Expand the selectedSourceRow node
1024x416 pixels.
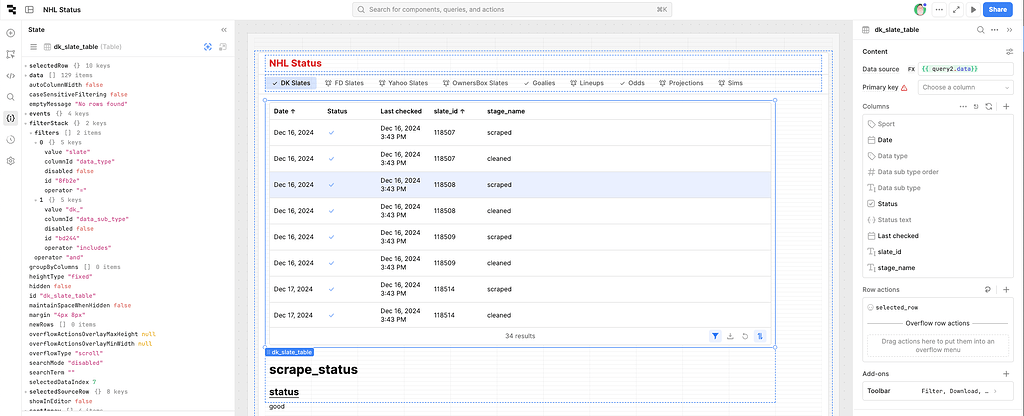coord(25,392)
